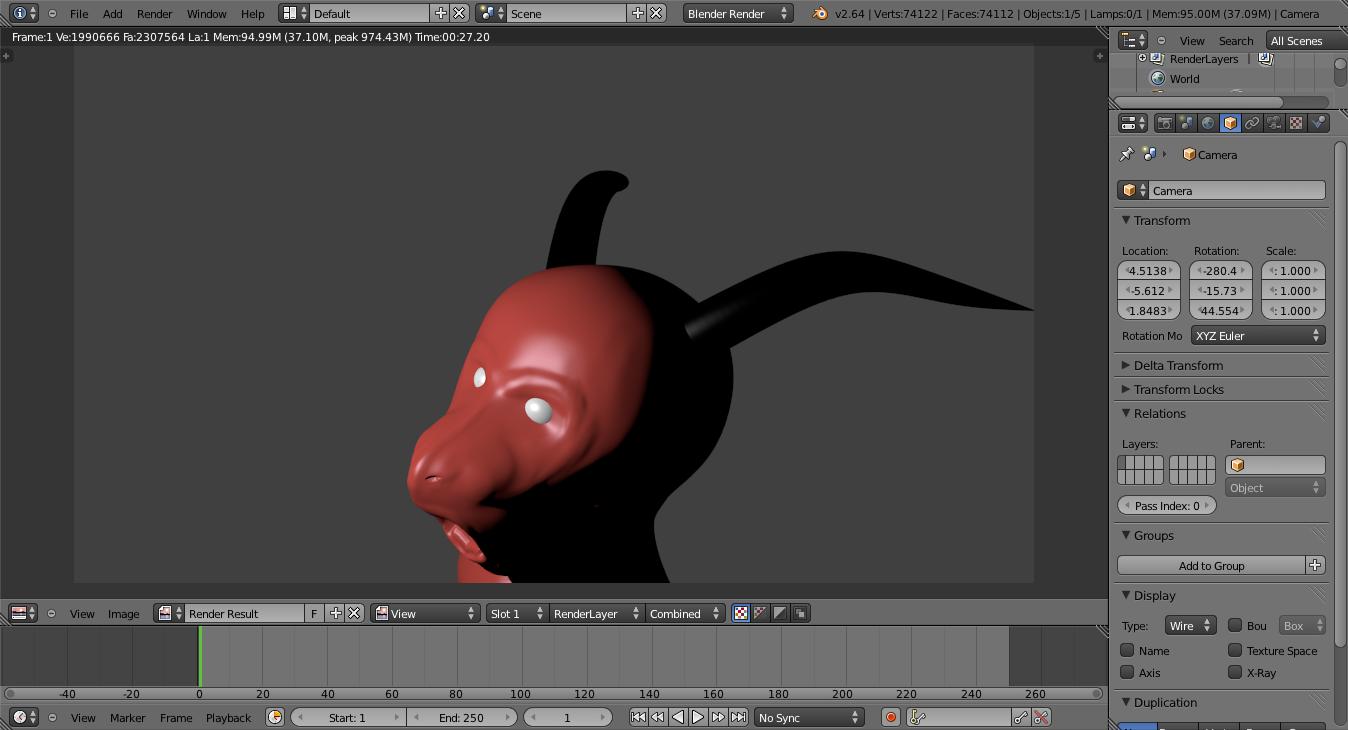Viewport: 1348px width, 730px height.
Task: Delete the current scene
Action: tap(656, 13)
